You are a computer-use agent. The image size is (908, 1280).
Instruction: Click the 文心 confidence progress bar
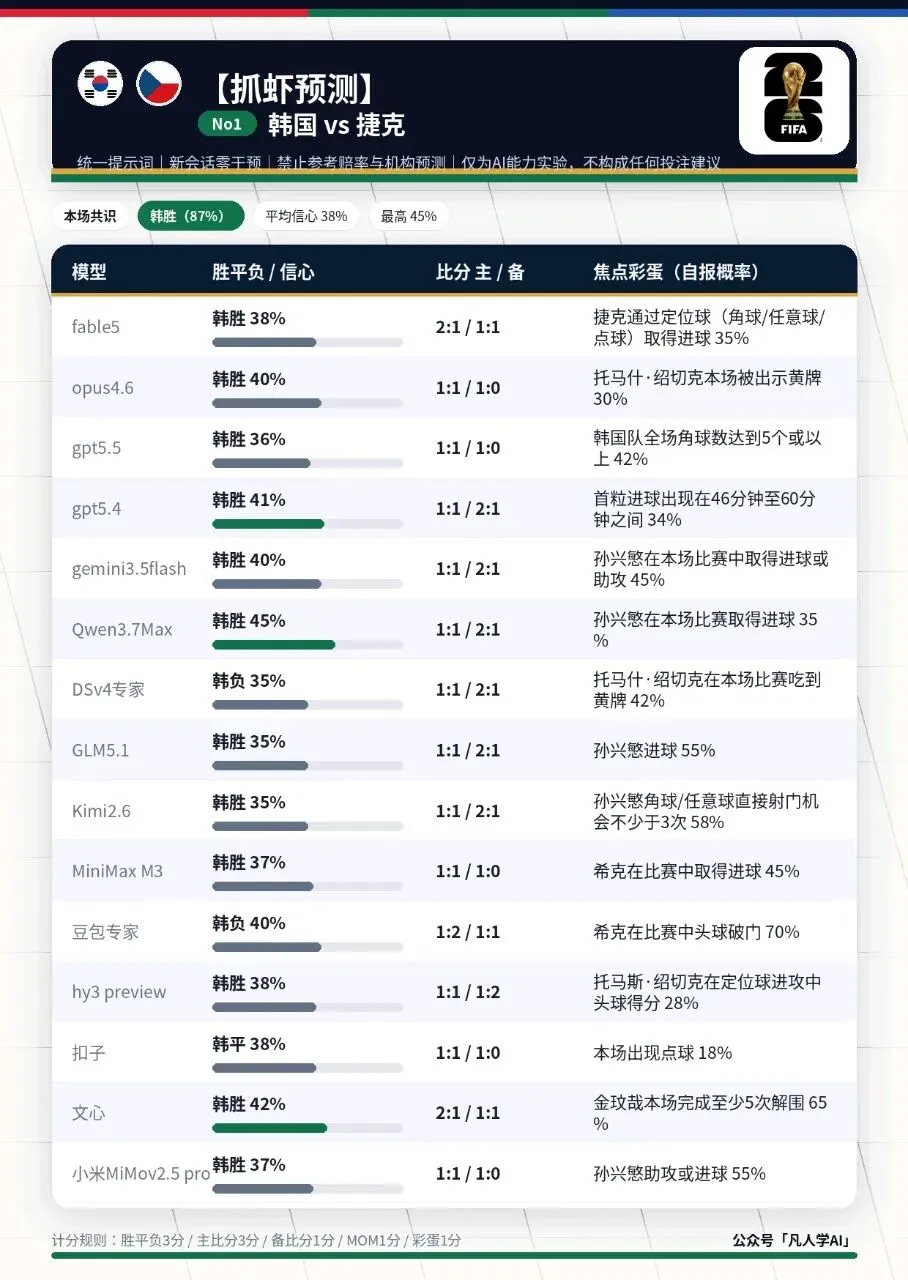[308, 1128]
